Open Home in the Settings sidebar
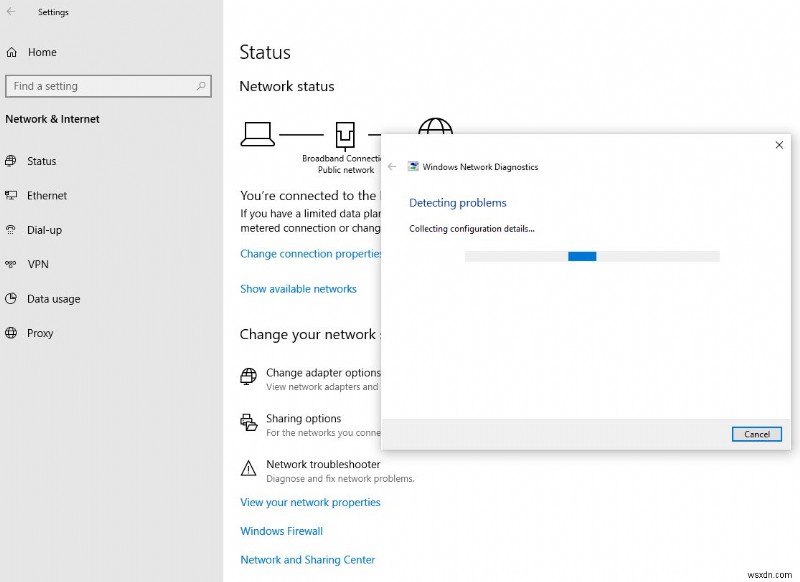 [x=40, y=51]
